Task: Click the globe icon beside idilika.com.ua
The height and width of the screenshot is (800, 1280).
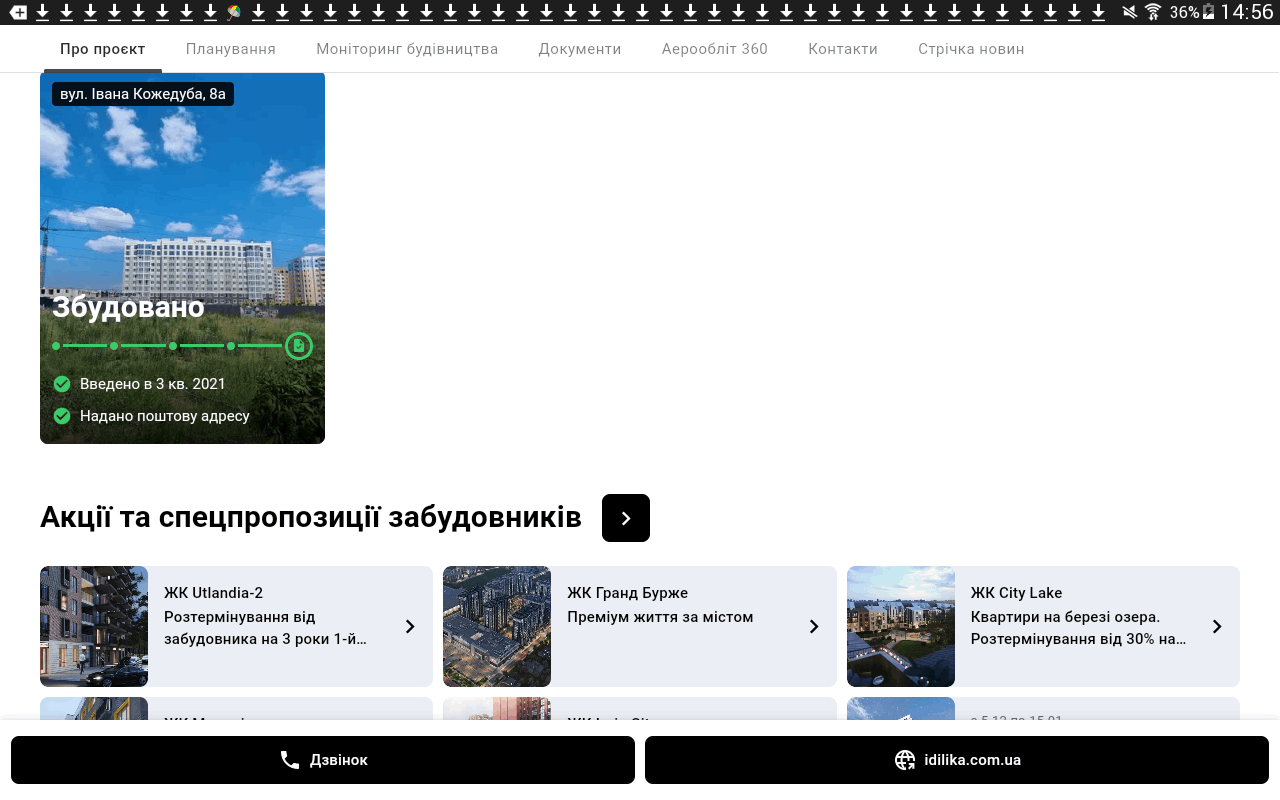Action: [905, 760]
